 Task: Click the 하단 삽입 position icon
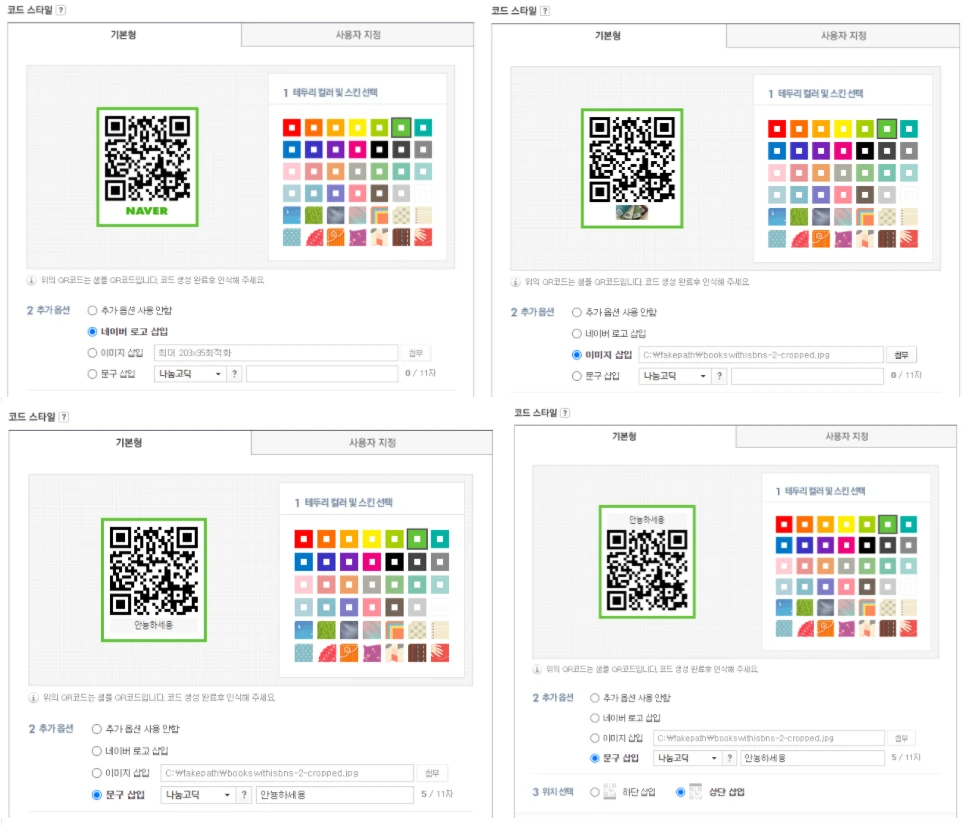tap(609, 791)
